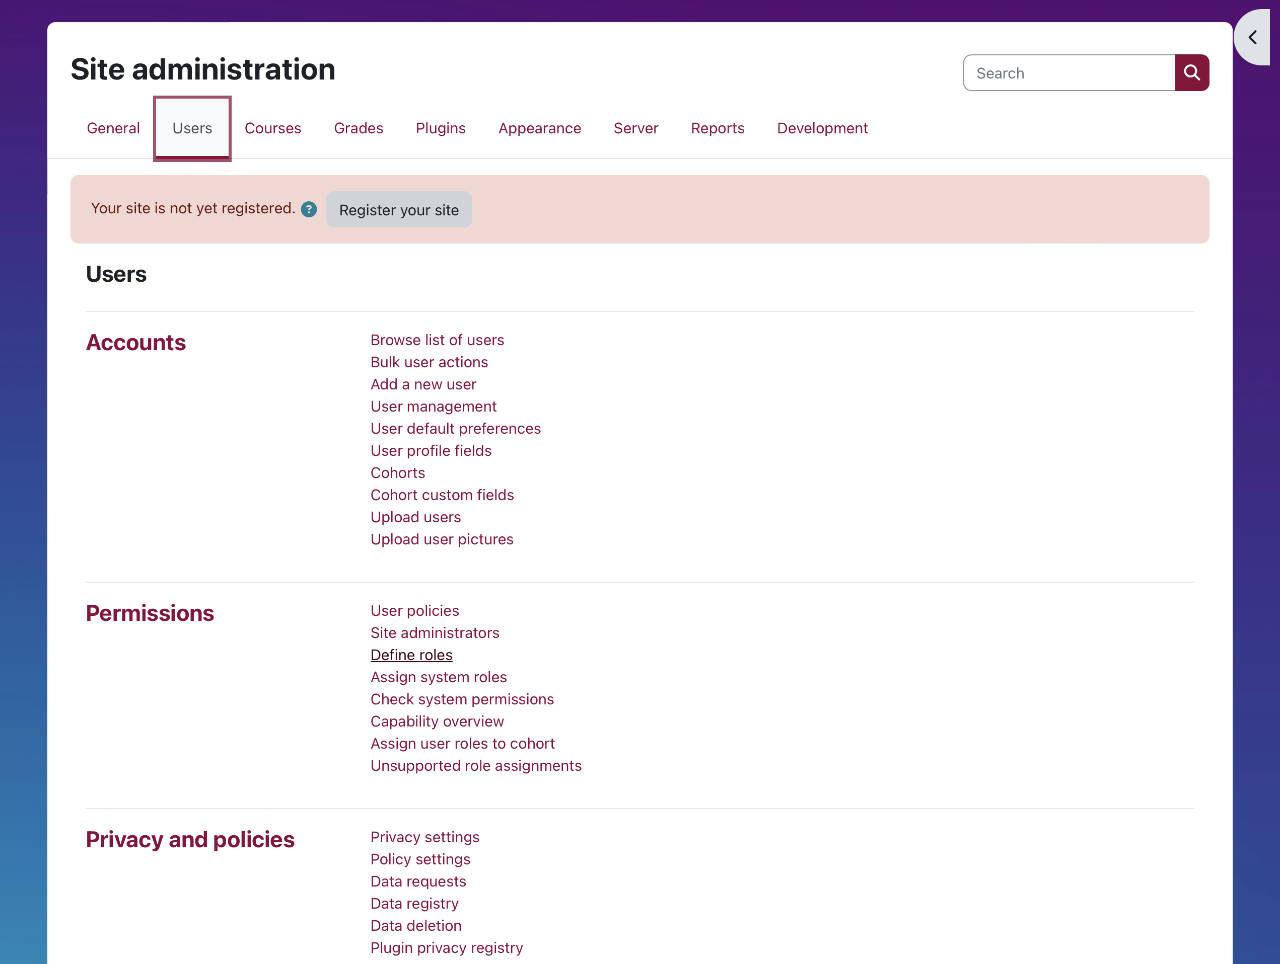Open User policies
The width and height of the screenshot is (1280, 964).
coord(415,611)
